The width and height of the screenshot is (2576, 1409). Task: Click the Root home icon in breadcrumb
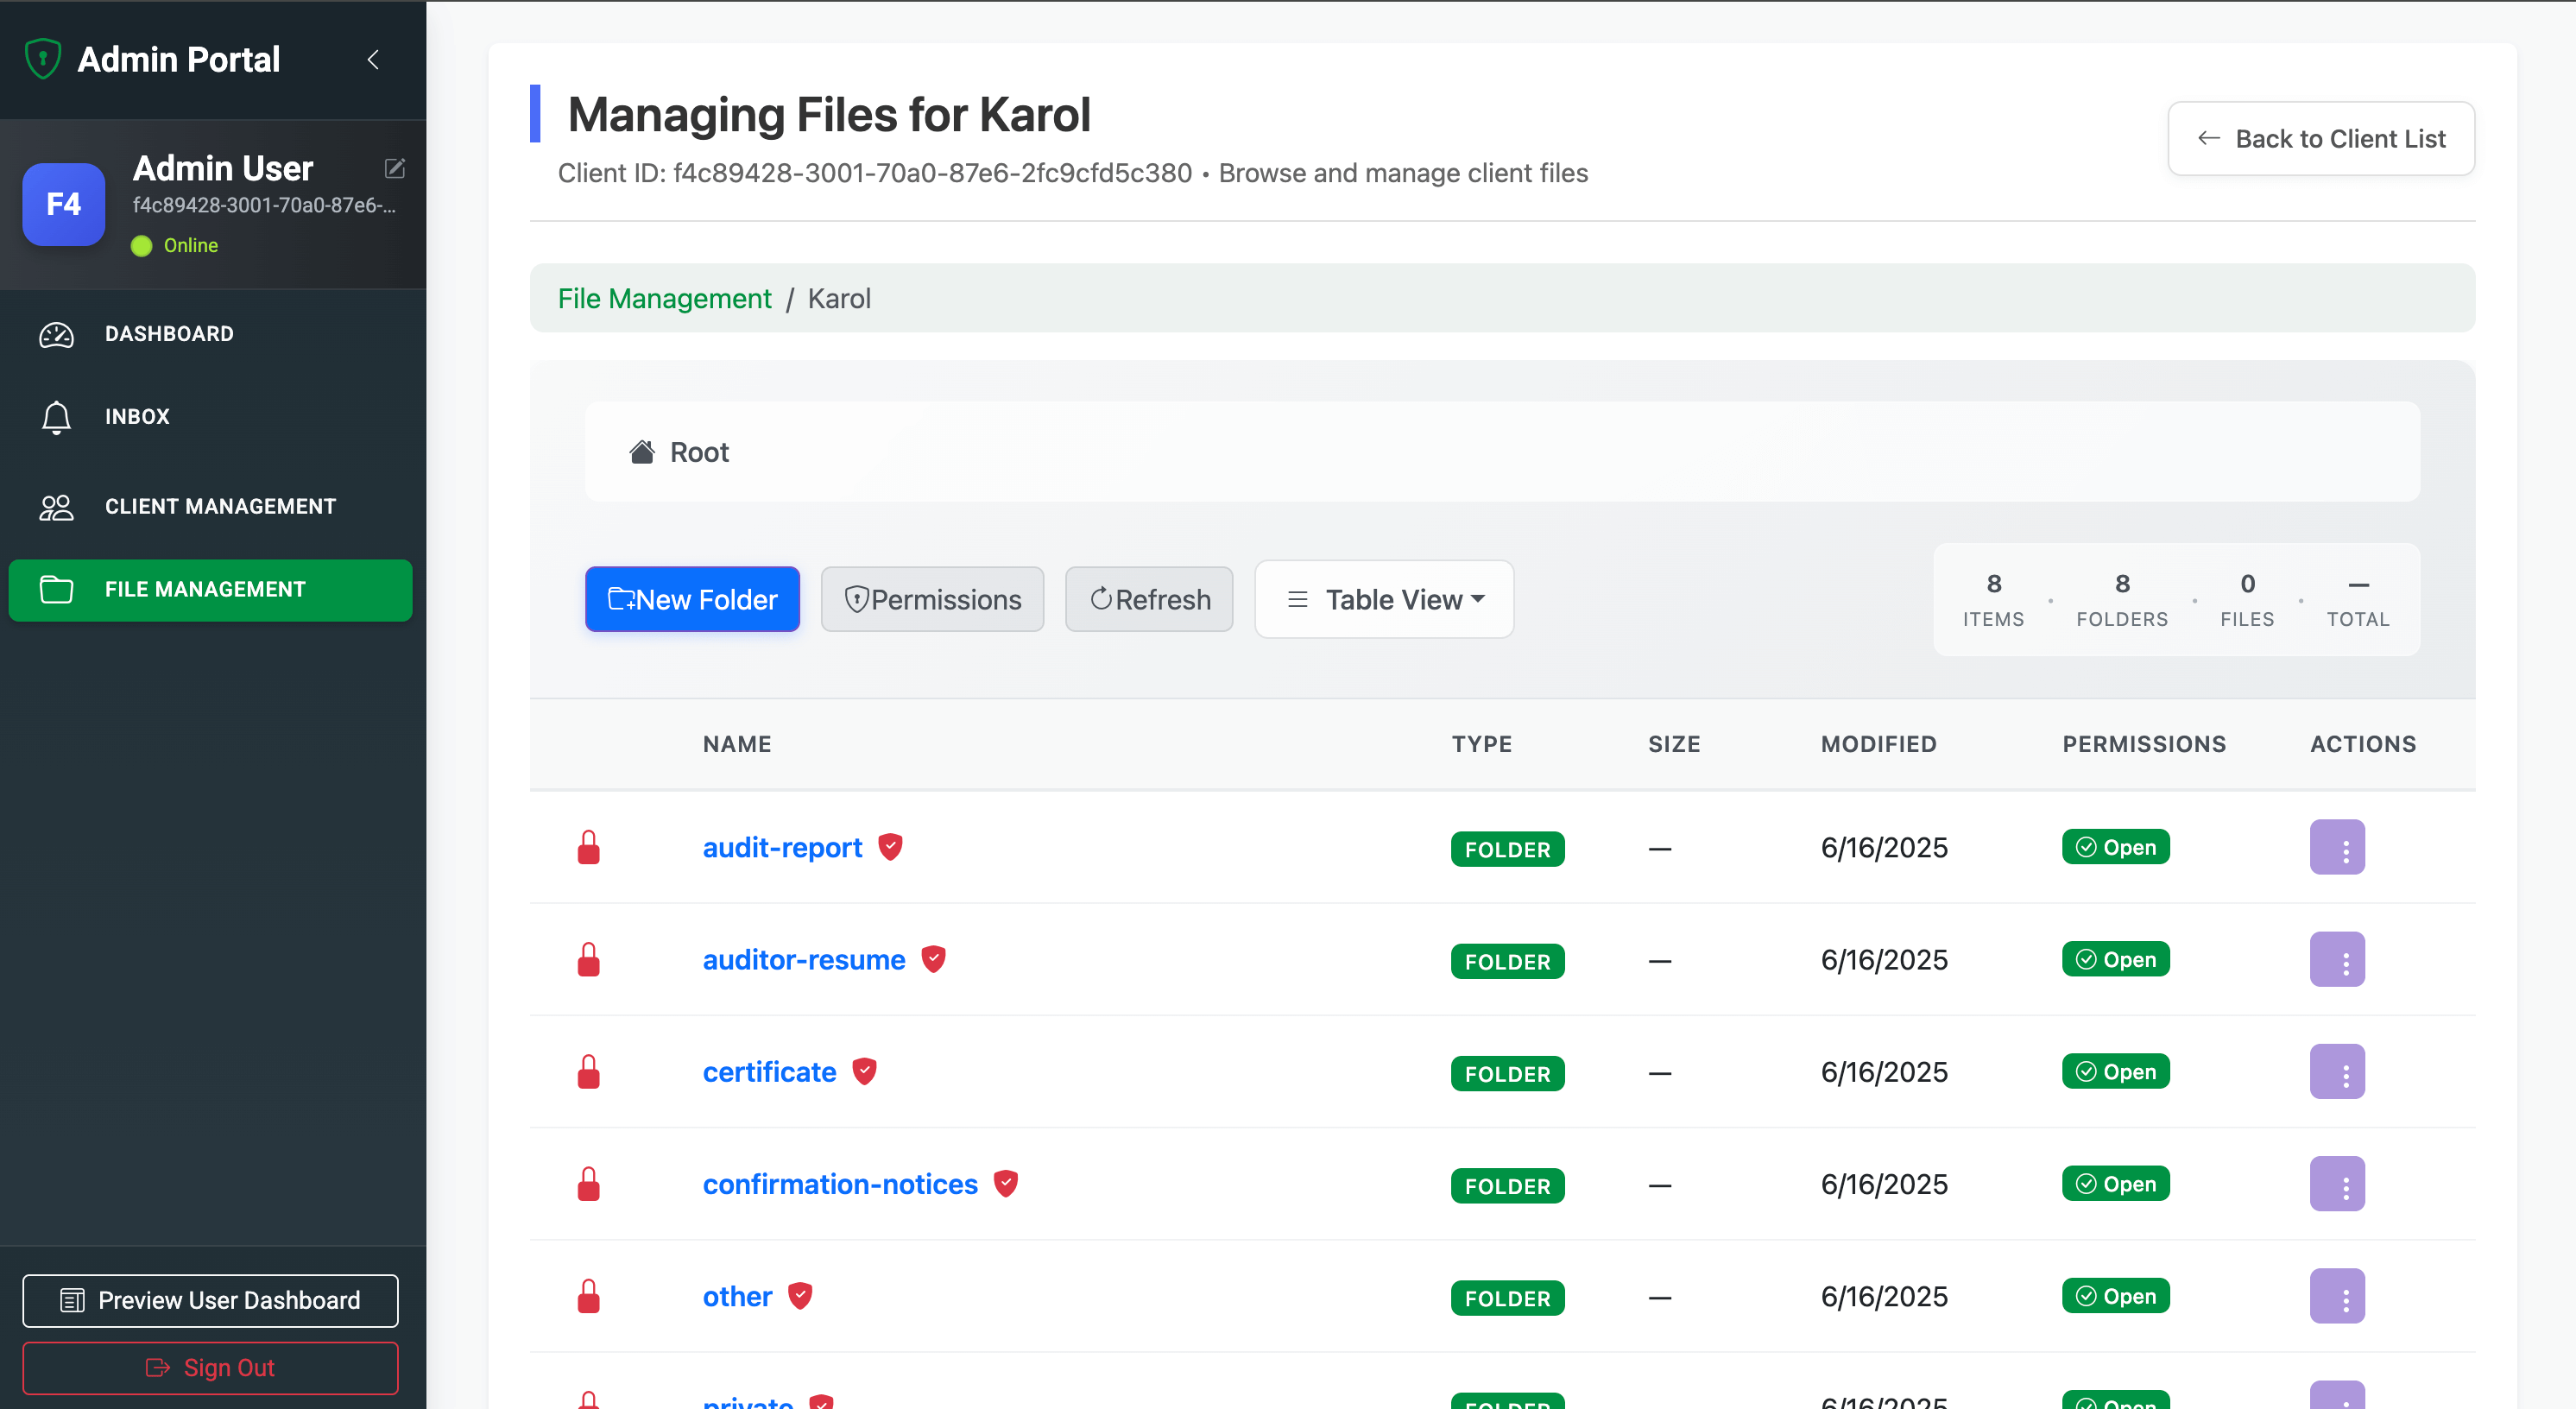point(641,451)
